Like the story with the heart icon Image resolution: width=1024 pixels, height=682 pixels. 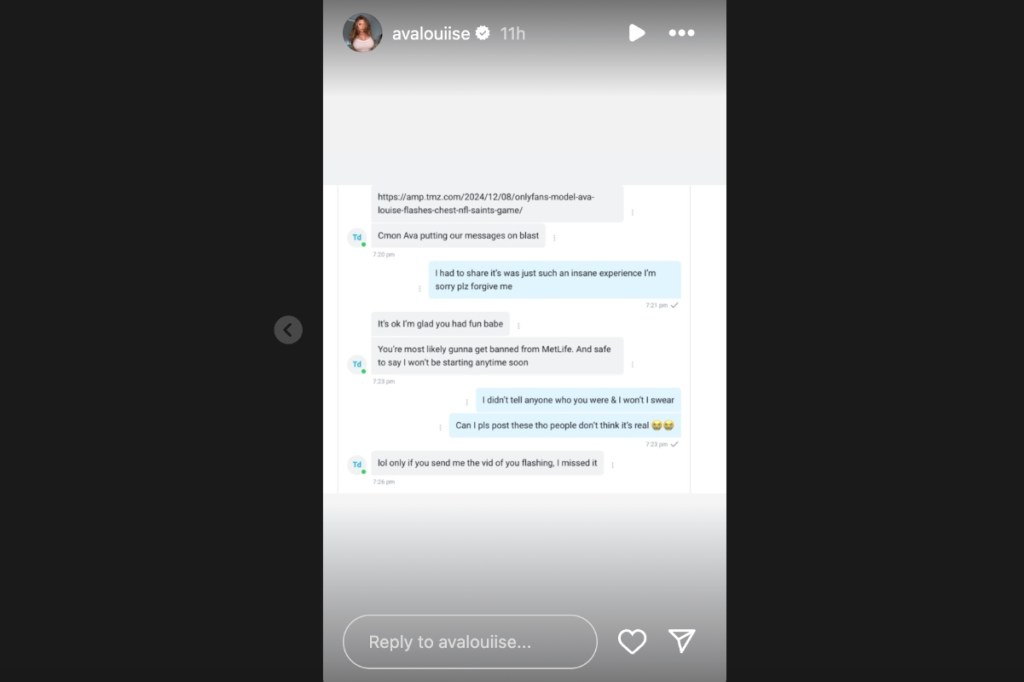click(632, 641)
